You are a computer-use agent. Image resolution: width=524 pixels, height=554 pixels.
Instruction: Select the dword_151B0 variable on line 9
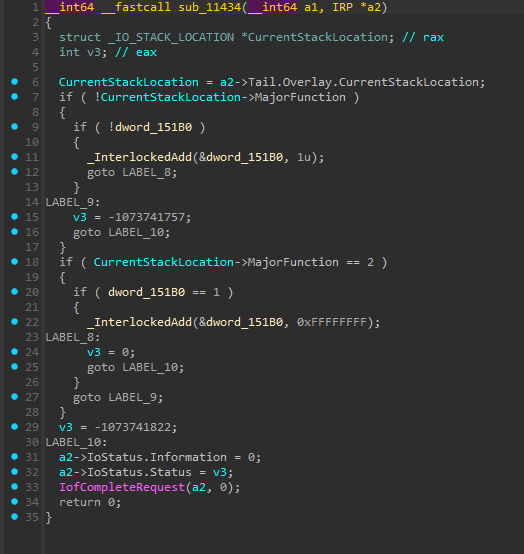pos(153,127)
